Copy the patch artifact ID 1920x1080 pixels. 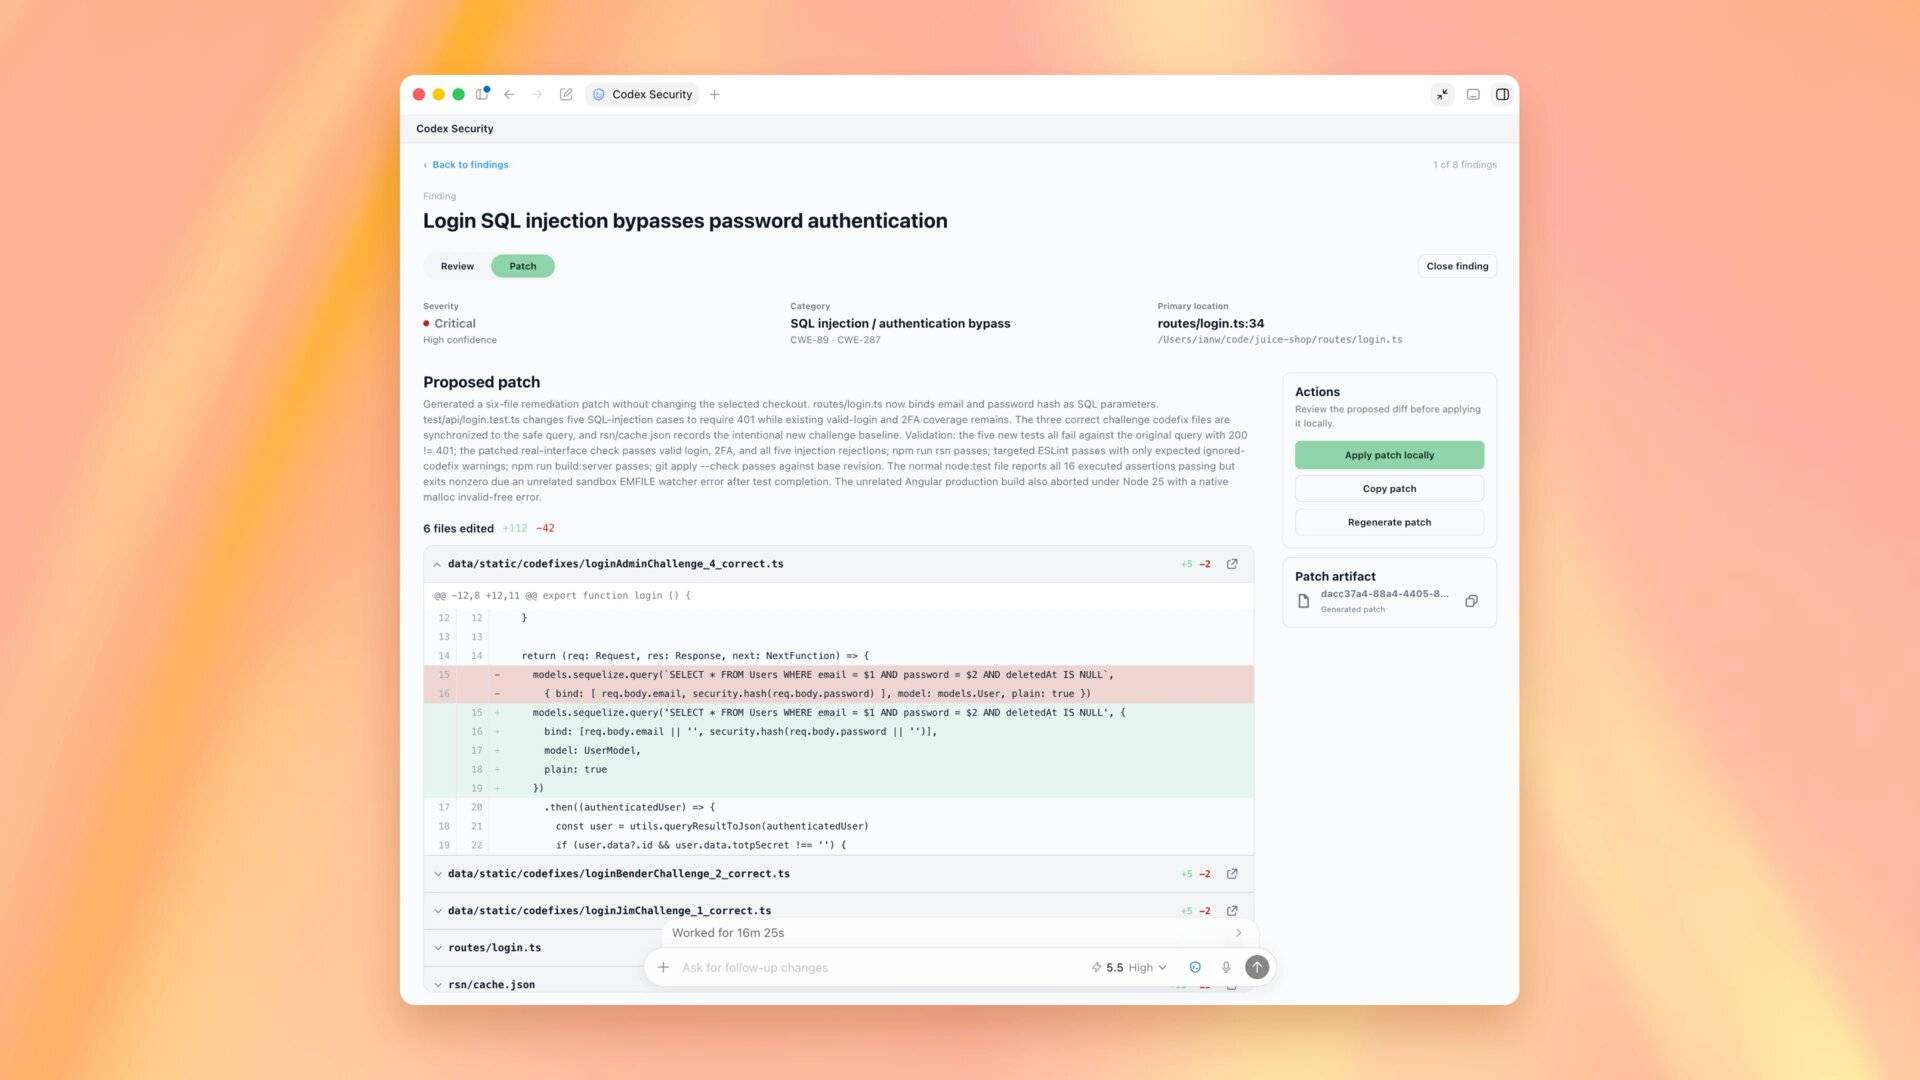tap(1471, 601)
